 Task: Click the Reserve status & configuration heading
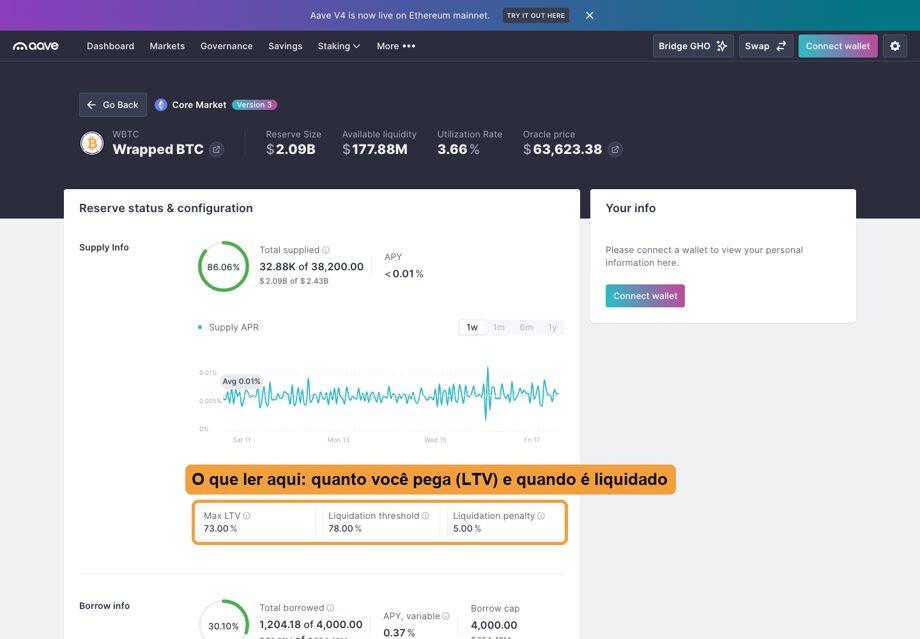pyautogui.click(x=166, y=208)
